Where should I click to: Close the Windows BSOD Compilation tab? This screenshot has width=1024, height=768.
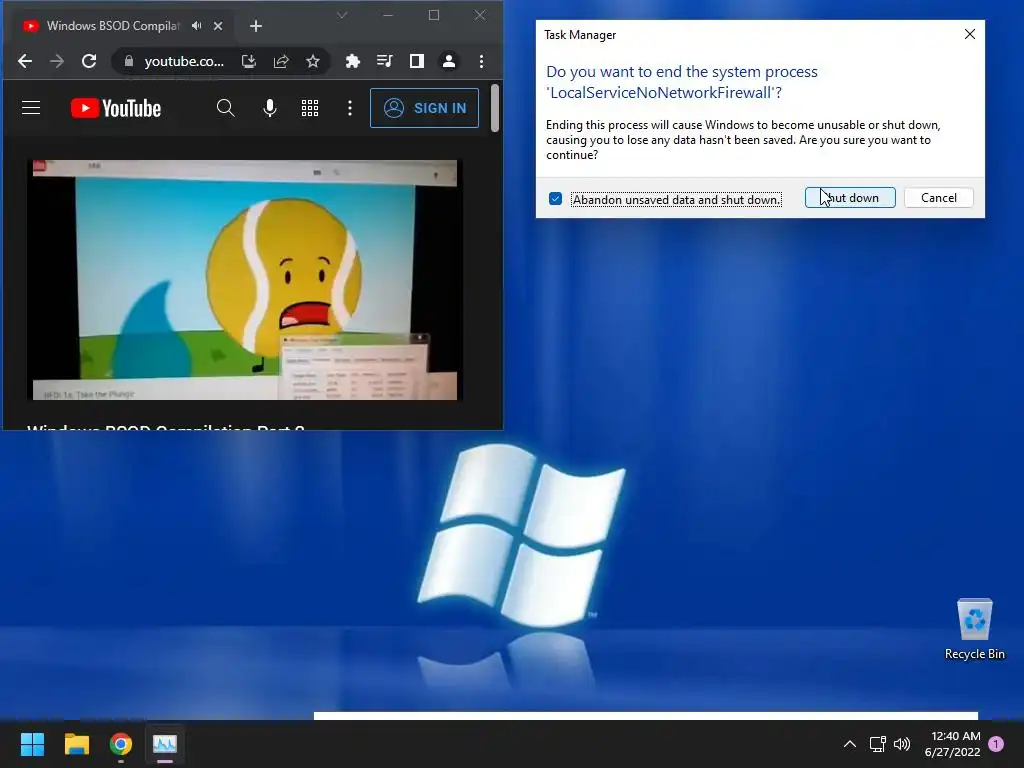coord(218,26)
